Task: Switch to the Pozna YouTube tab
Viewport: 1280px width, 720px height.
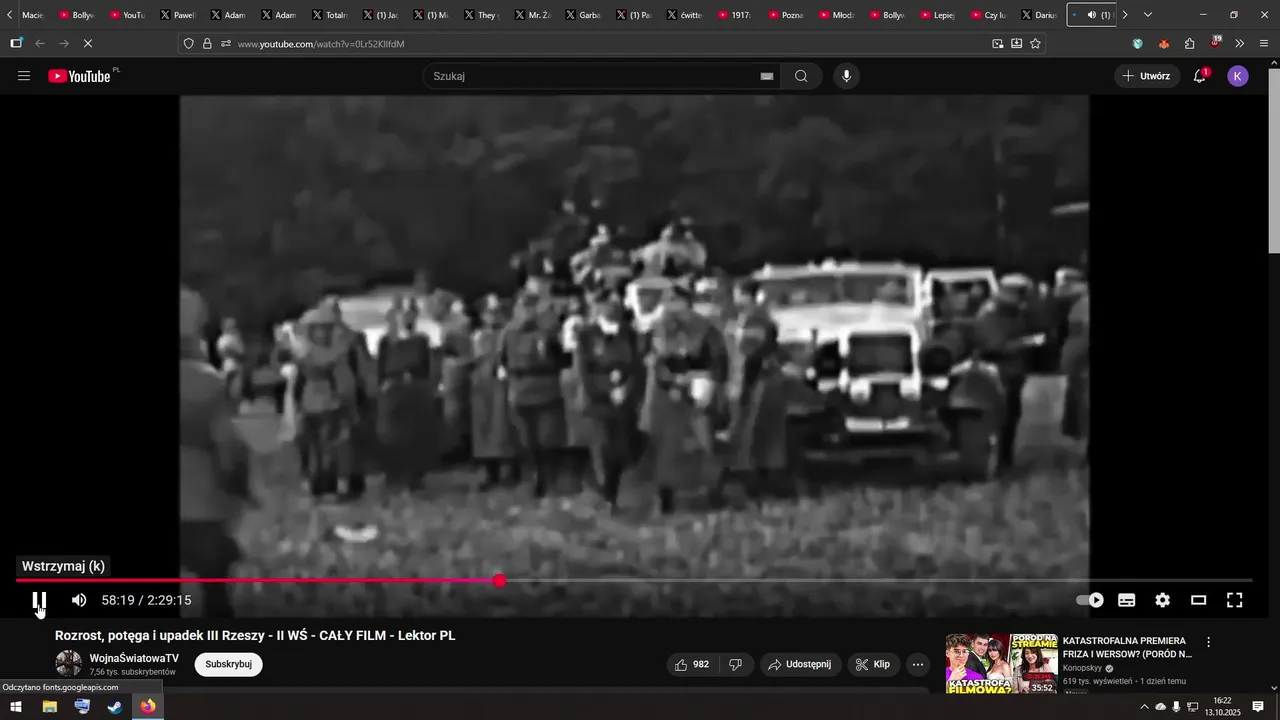Action: click(x=784, y=15)
